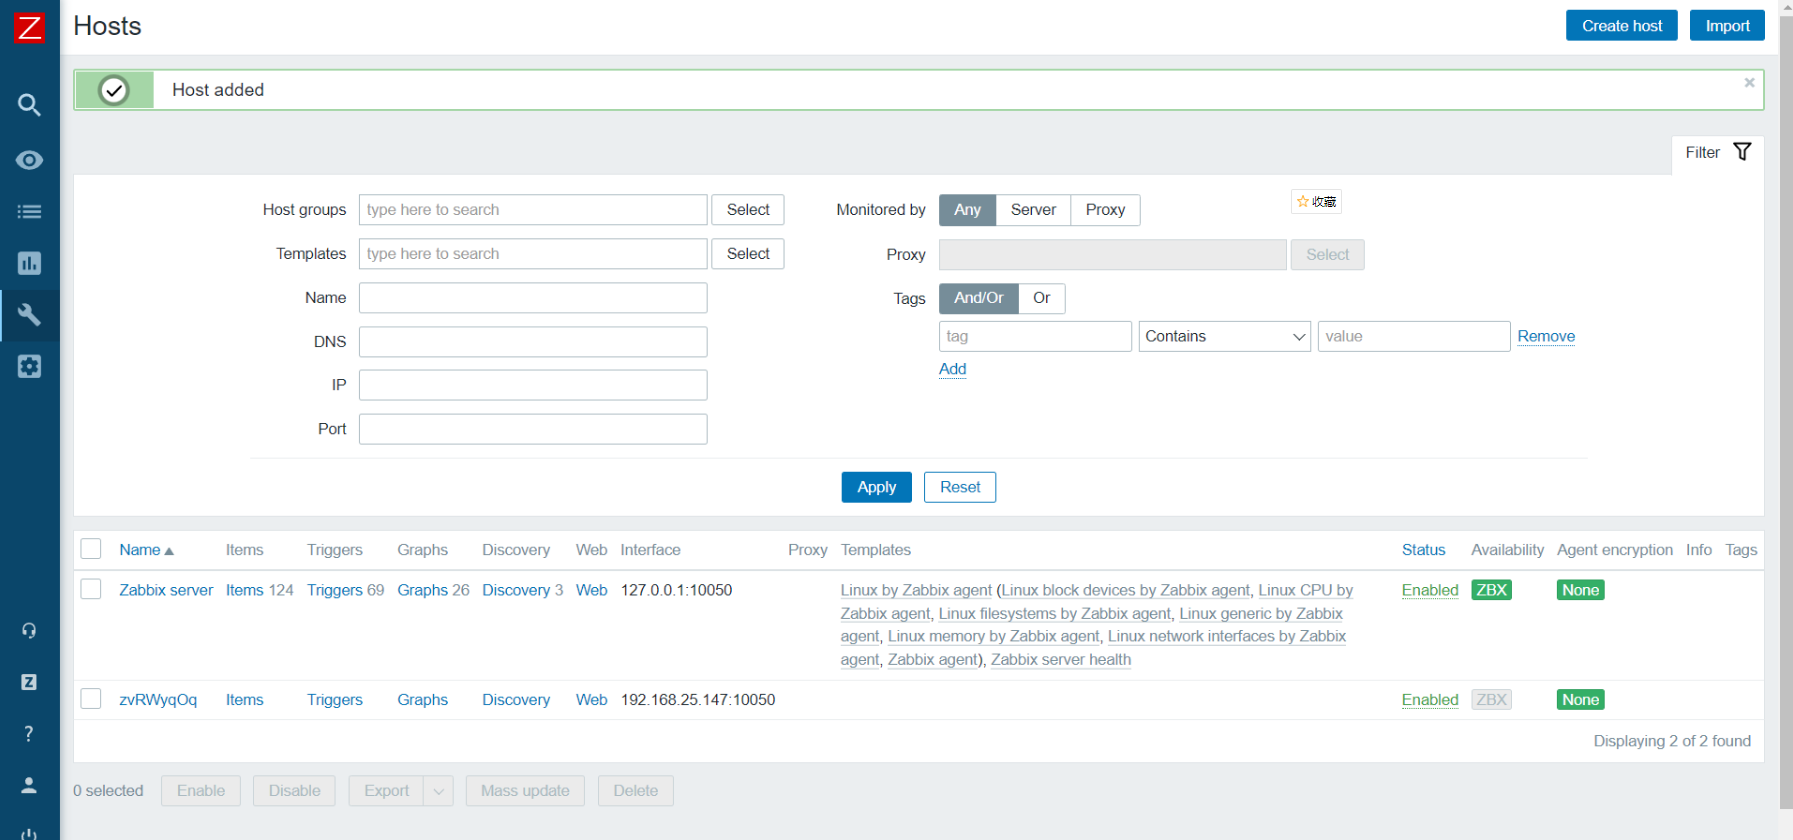Open the Configuration wrench icon
Image resolution: width=1793 pixels, height=840 pixels.
pyautogui.click(x=29, y=315)
